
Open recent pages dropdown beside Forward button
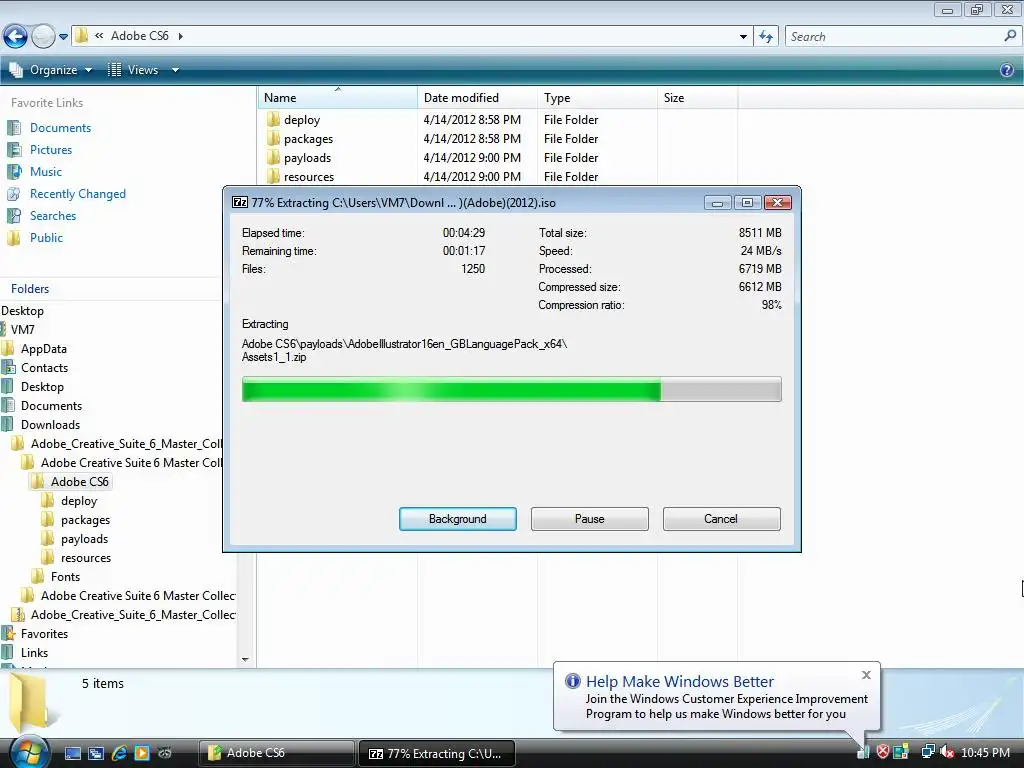tap(63, 37)
